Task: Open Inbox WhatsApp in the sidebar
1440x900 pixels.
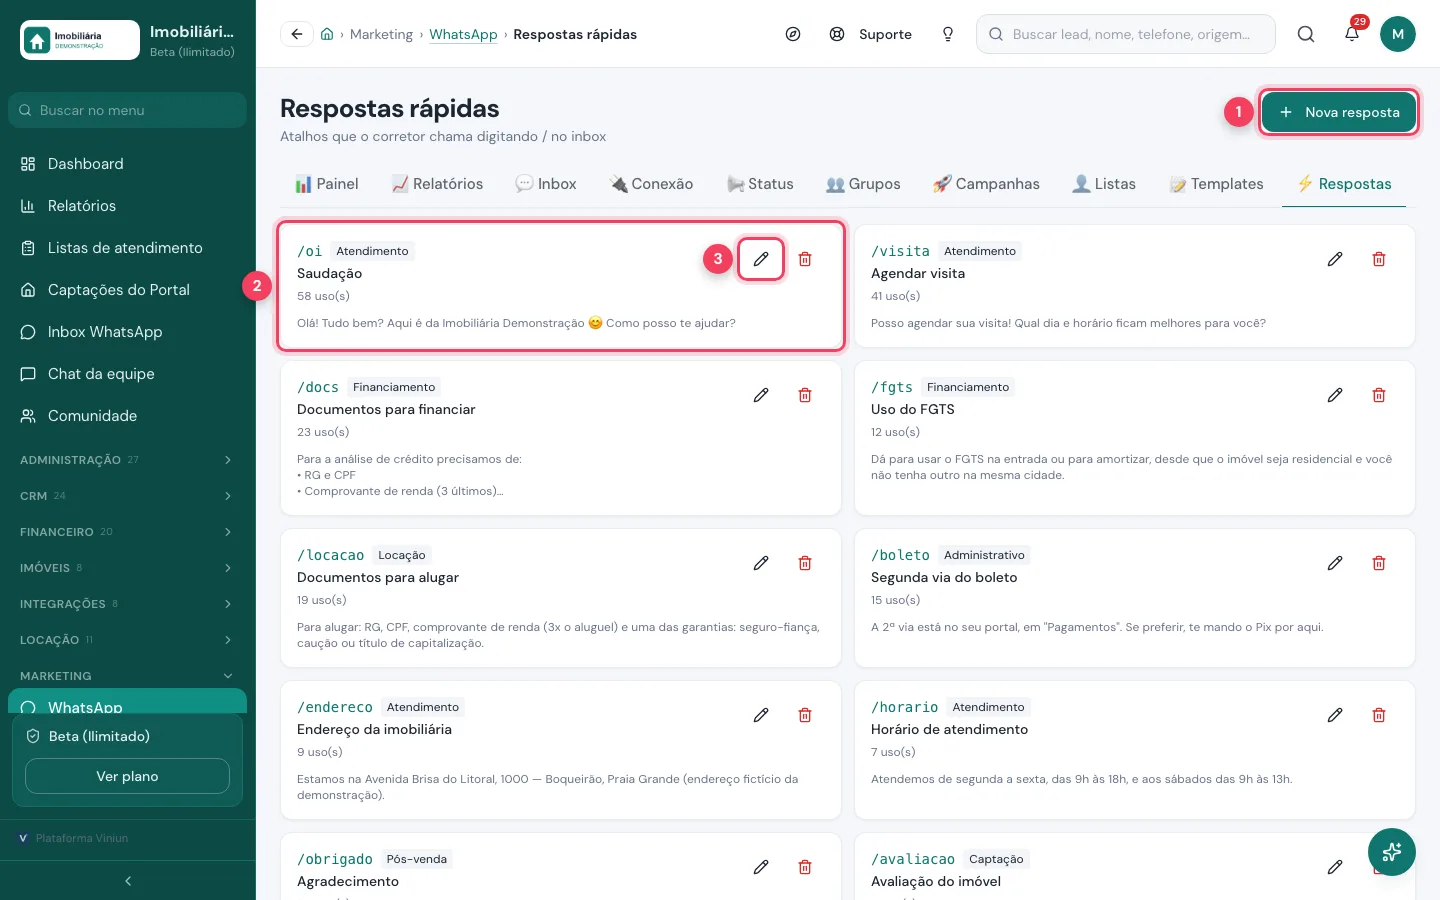Action: click(x=127, y=332)
